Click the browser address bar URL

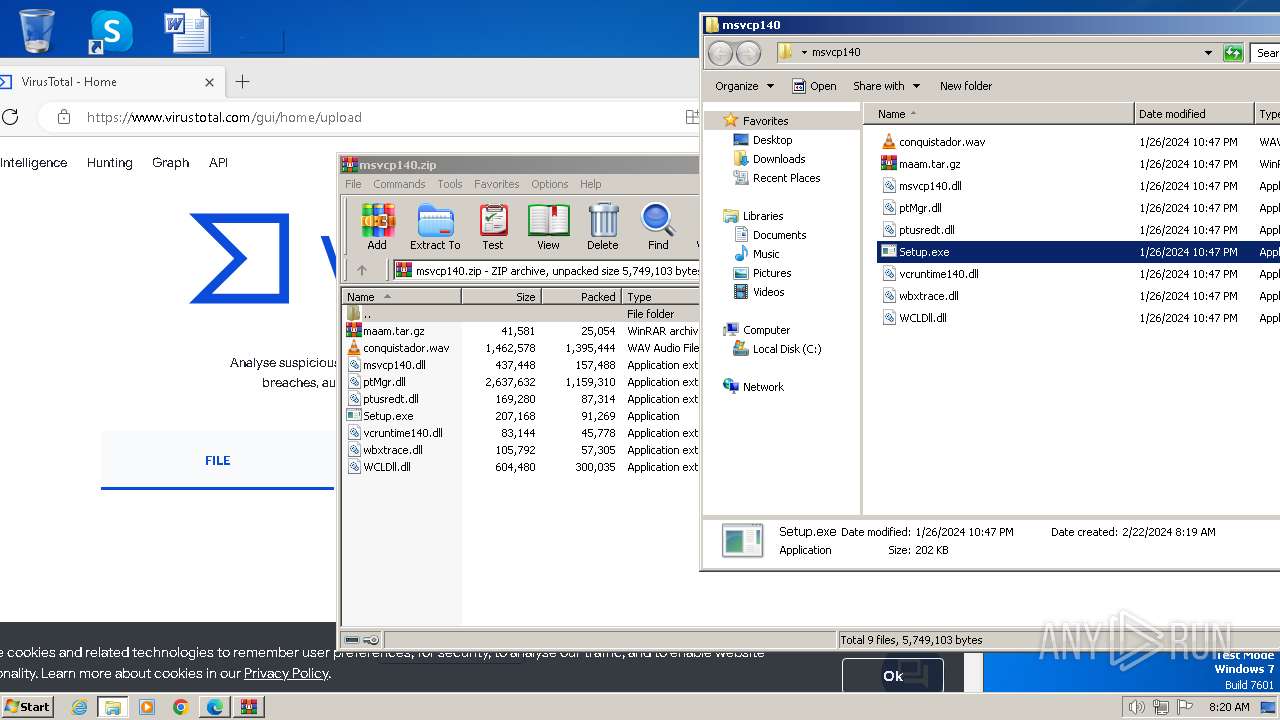click(x=224, y=117)
